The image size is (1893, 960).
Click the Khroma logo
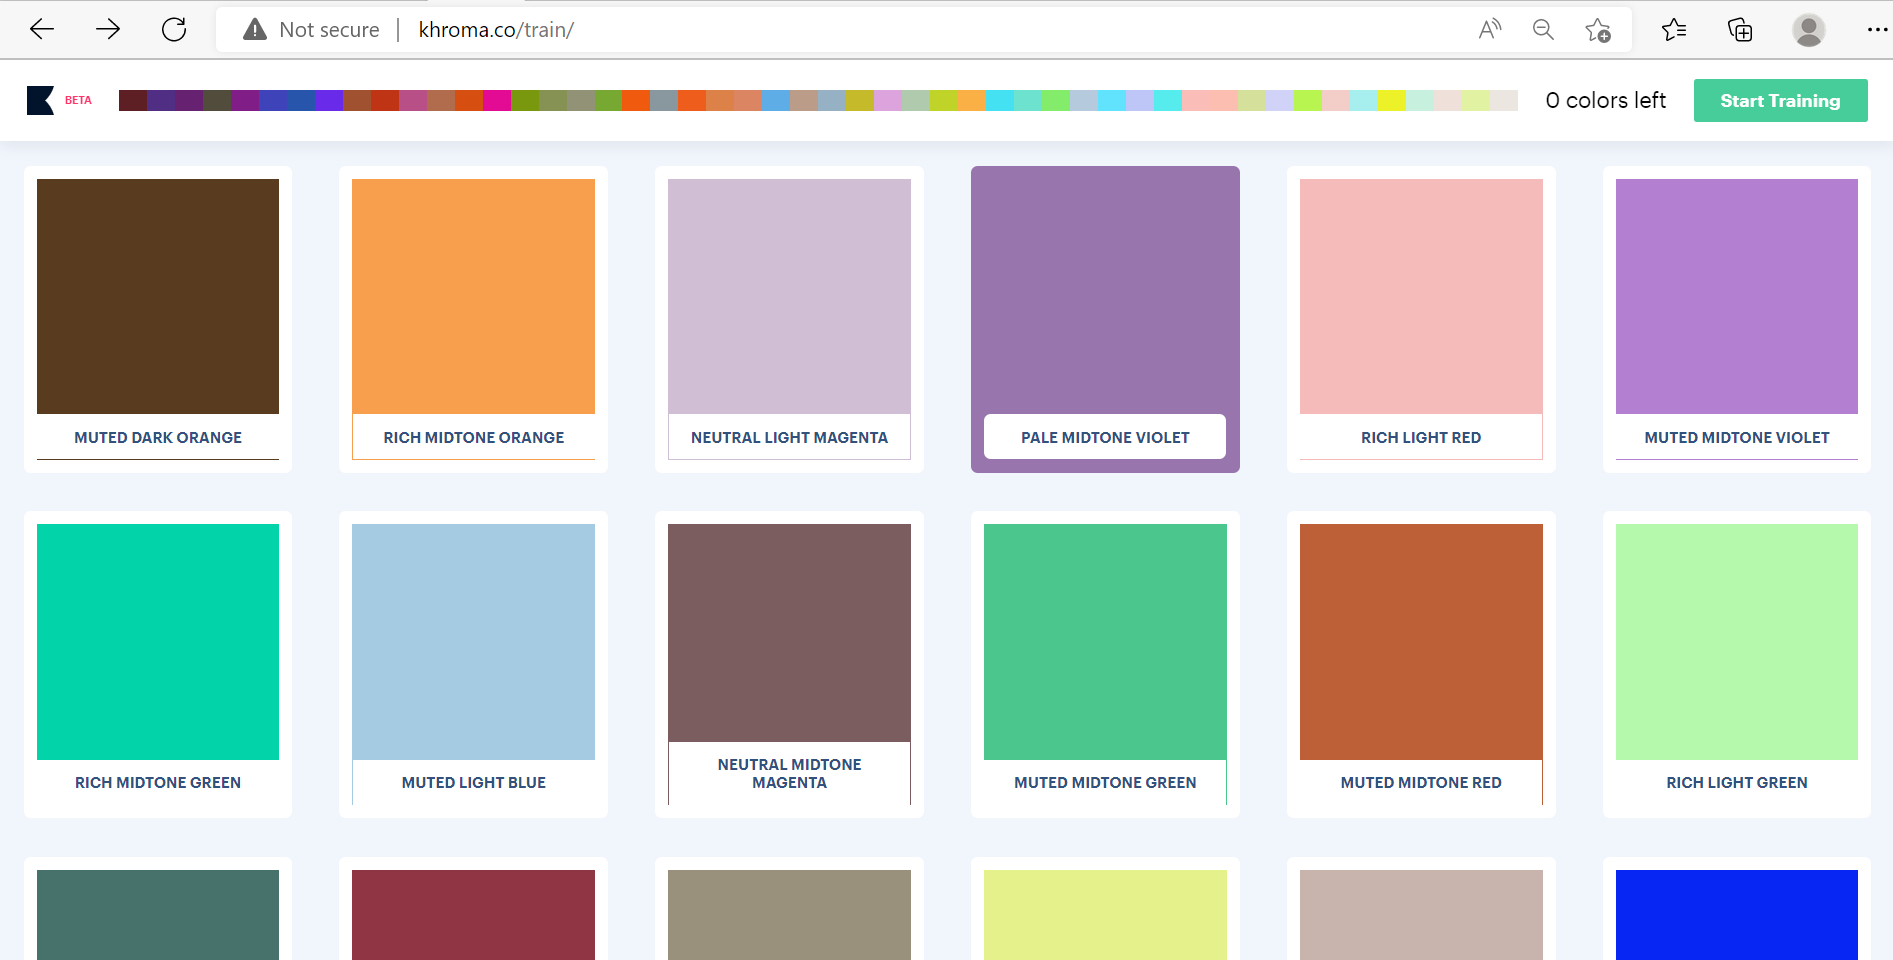[41, 100]
